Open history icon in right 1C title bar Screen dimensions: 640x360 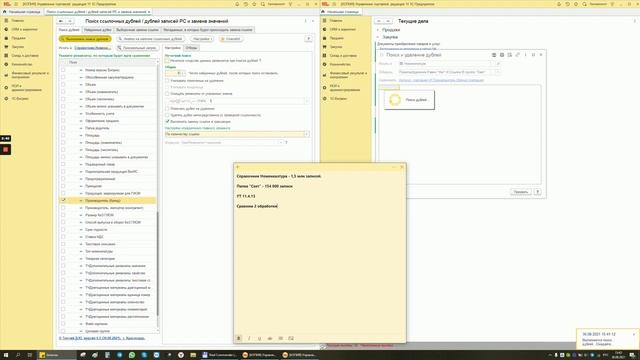click(567, 4)
